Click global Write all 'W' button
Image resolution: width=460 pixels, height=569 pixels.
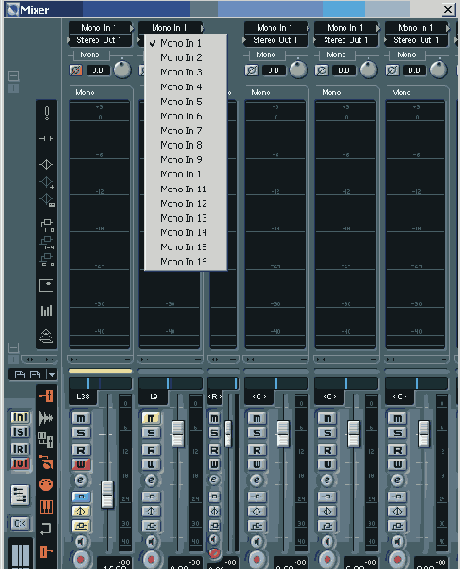click(x=20, y=463)
